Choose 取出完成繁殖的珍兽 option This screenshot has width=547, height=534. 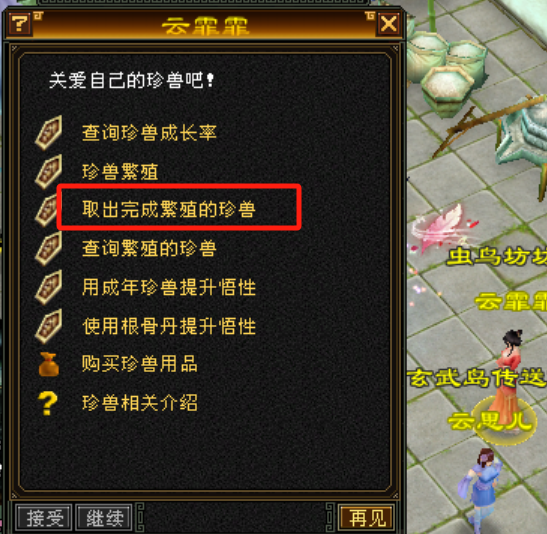tap(169, 209)
